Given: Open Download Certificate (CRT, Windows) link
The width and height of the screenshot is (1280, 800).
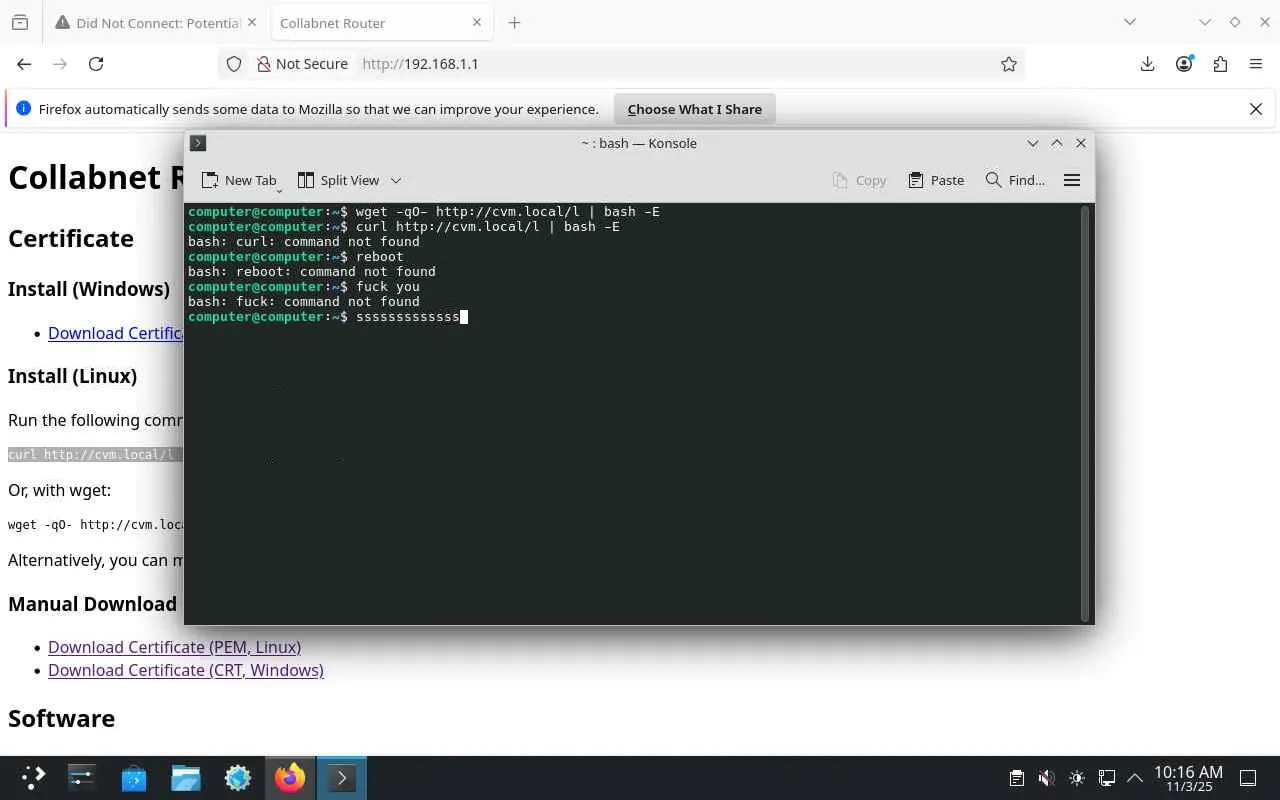Looking at the screenshot, I should [x=186, y=670].
